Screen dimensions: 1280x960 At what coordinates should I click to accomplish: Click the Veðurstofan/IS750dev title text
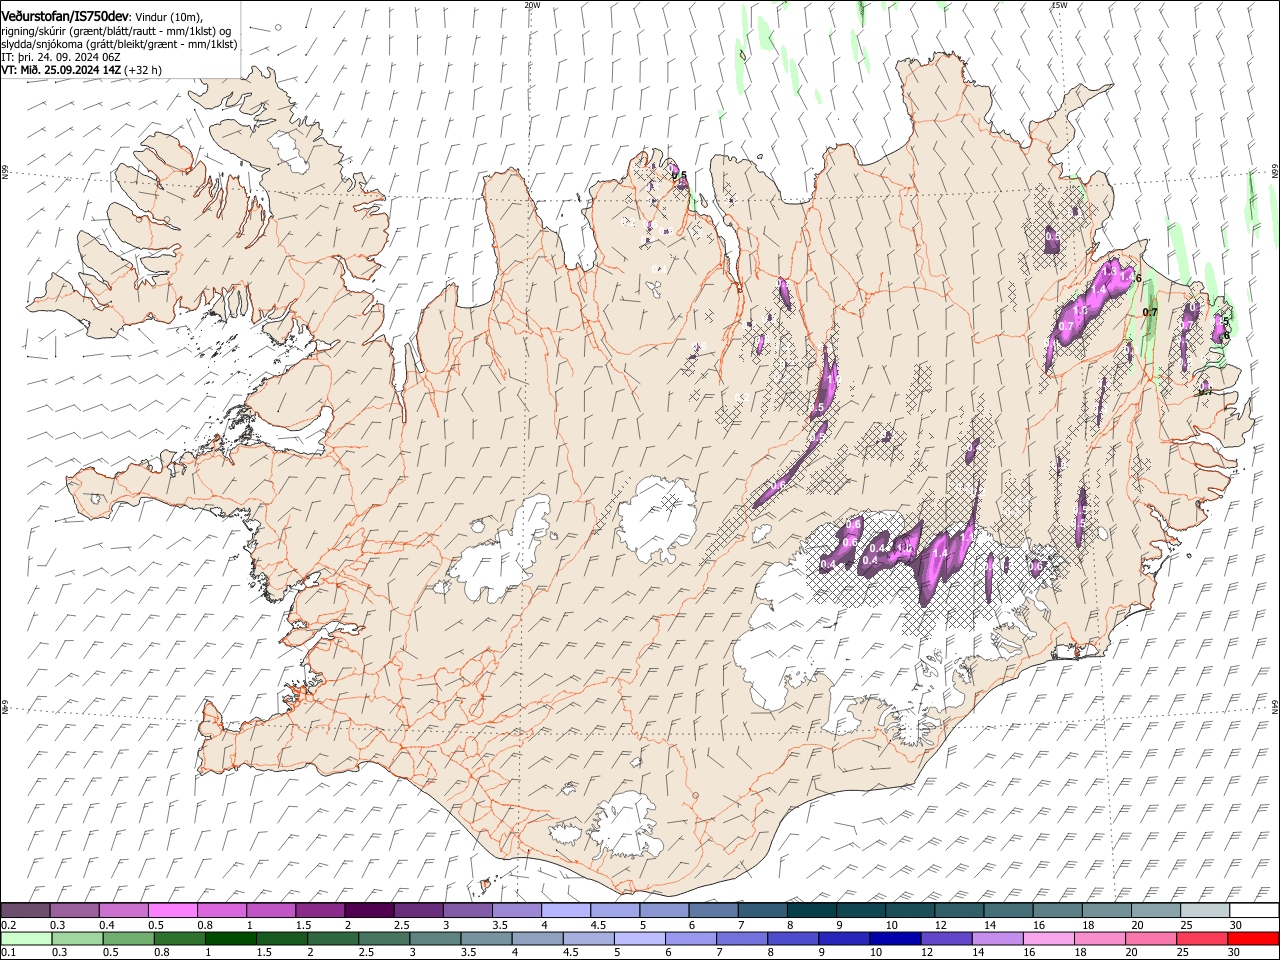(64, 17)
